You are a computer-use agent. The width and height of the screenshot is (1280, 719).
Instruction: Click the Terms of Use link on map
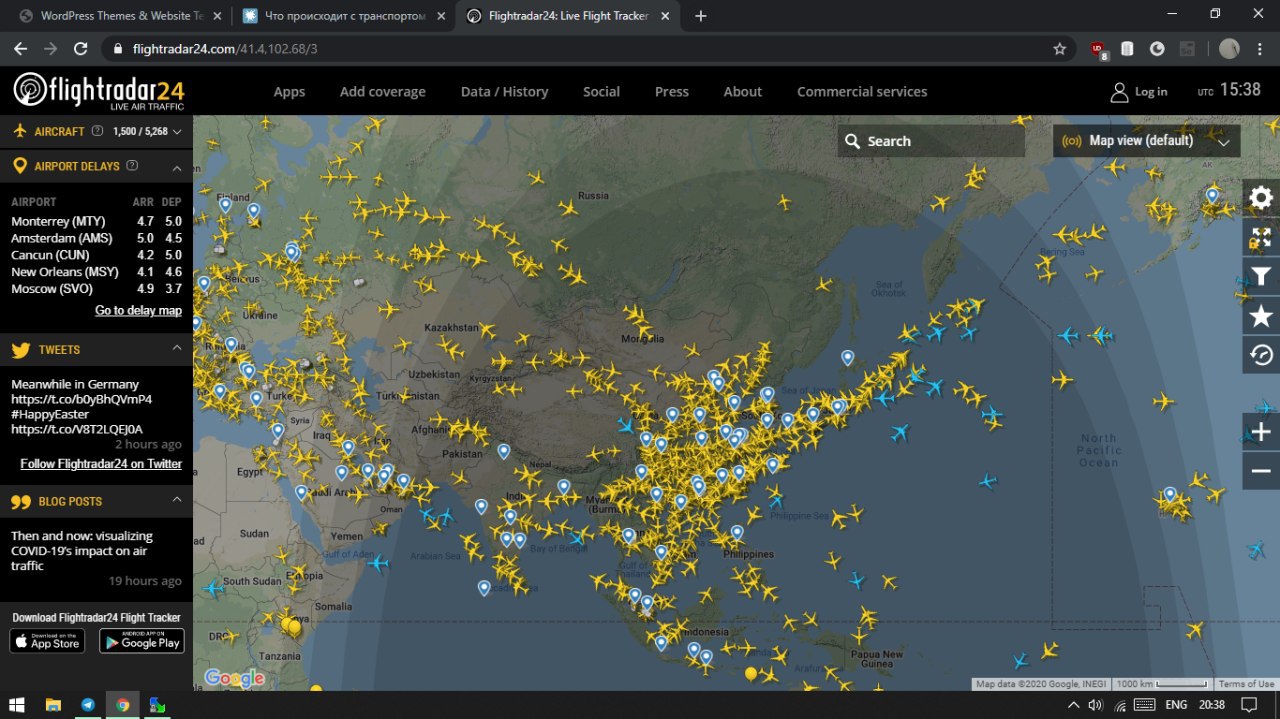pos(1246,684)
